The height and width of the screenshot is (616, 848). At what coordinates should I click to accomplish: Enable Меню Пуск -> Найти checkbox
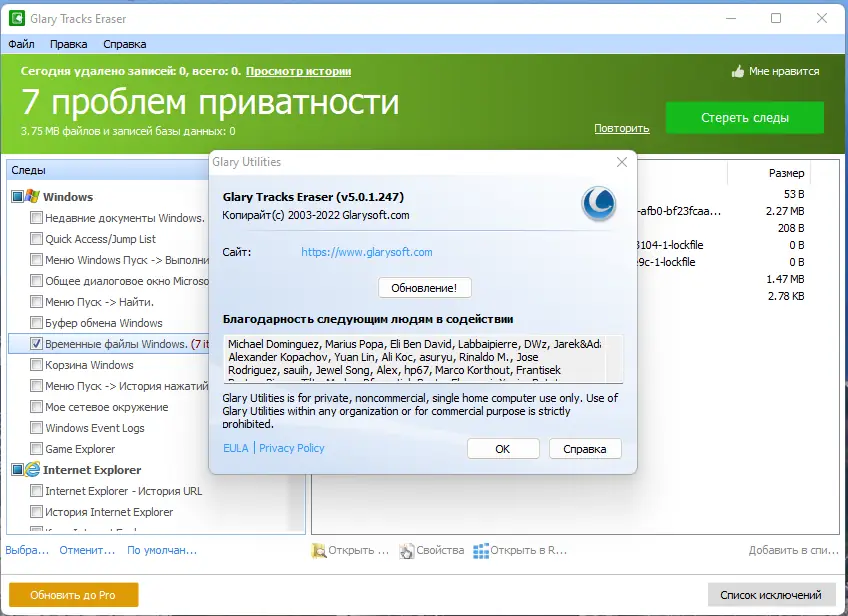click(x=36, y=302)
